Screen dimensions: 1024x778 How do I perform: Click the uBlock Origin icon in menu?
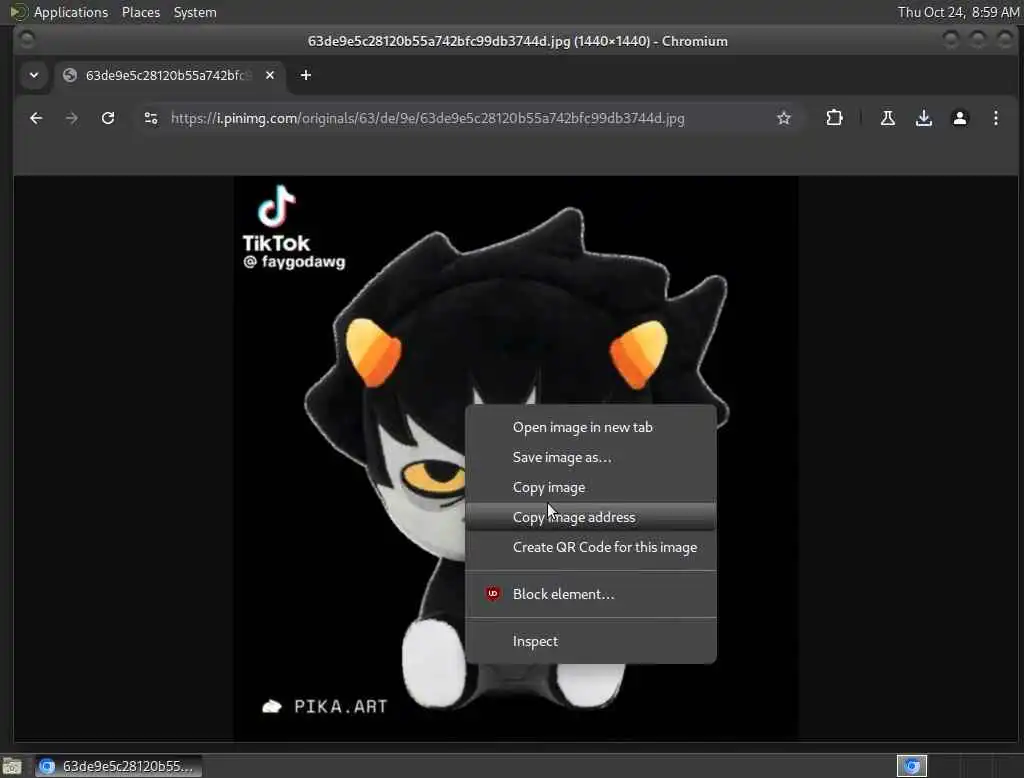[492, 593]
